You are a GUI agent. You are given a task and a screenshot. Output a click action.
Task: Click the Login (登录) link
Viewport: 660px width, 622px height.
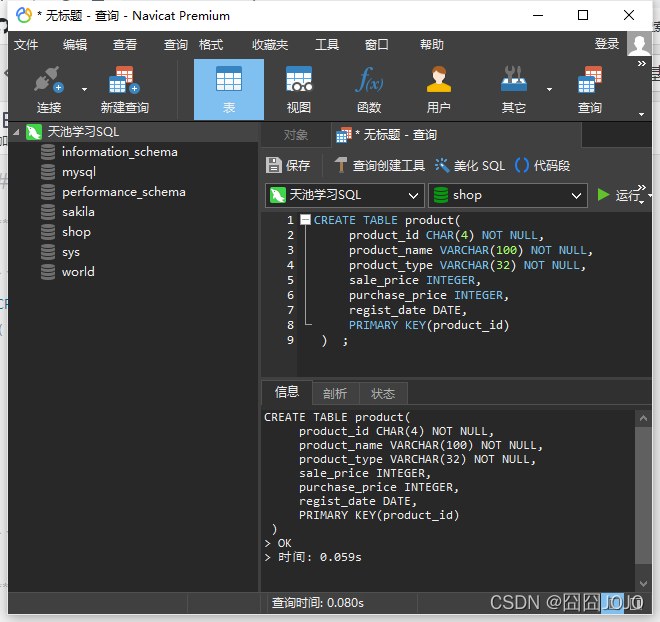coord(607,44)
